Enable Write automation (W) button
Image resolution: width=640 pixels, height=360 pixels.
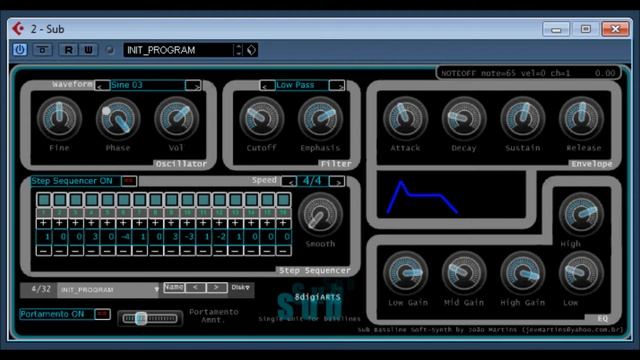tap(88, 50)
